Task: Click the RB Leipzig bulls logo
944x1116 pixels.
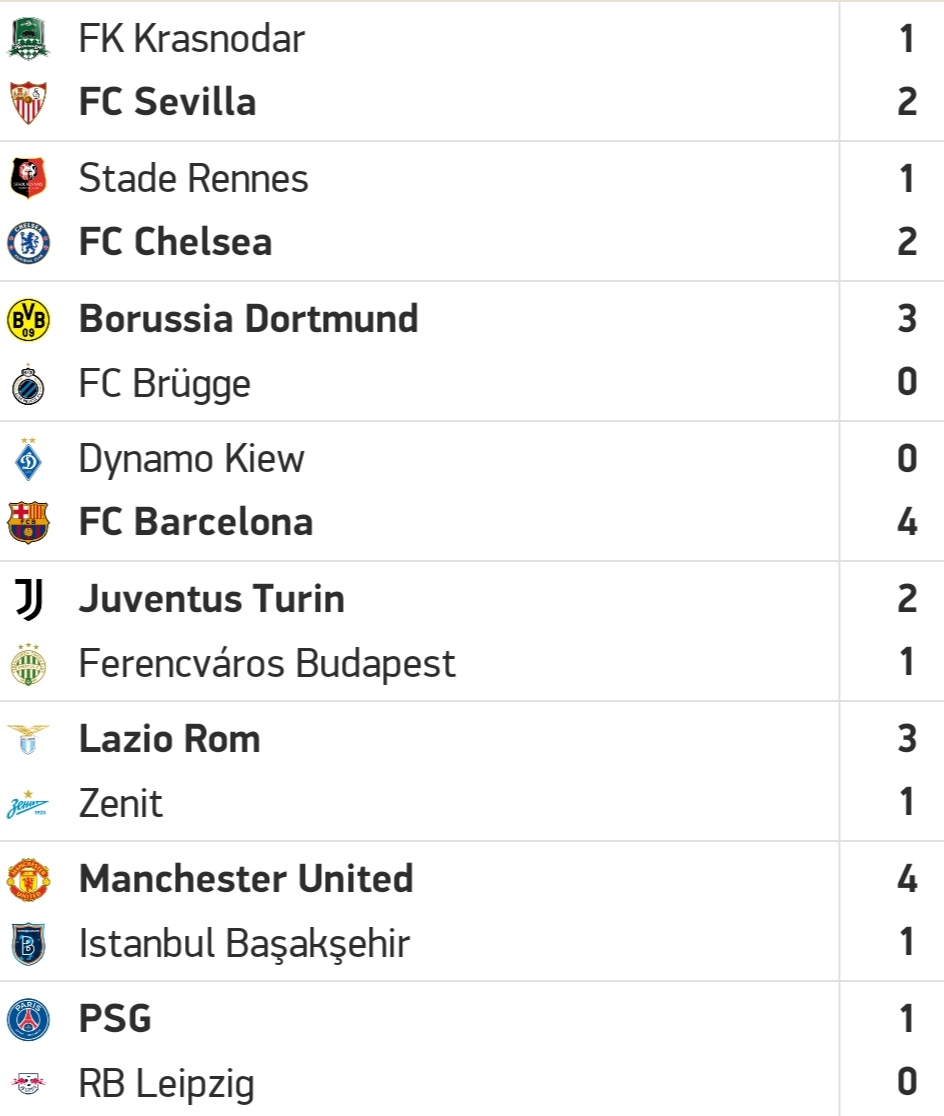Action: click(28, 1083)
